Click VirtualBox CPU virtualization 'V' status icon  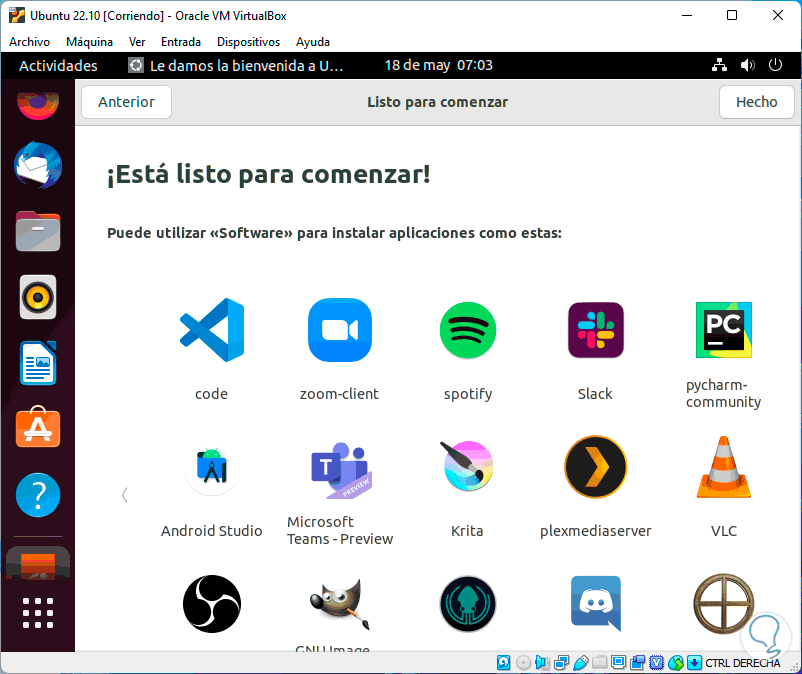pyautogui.click(x=657, y=663)
